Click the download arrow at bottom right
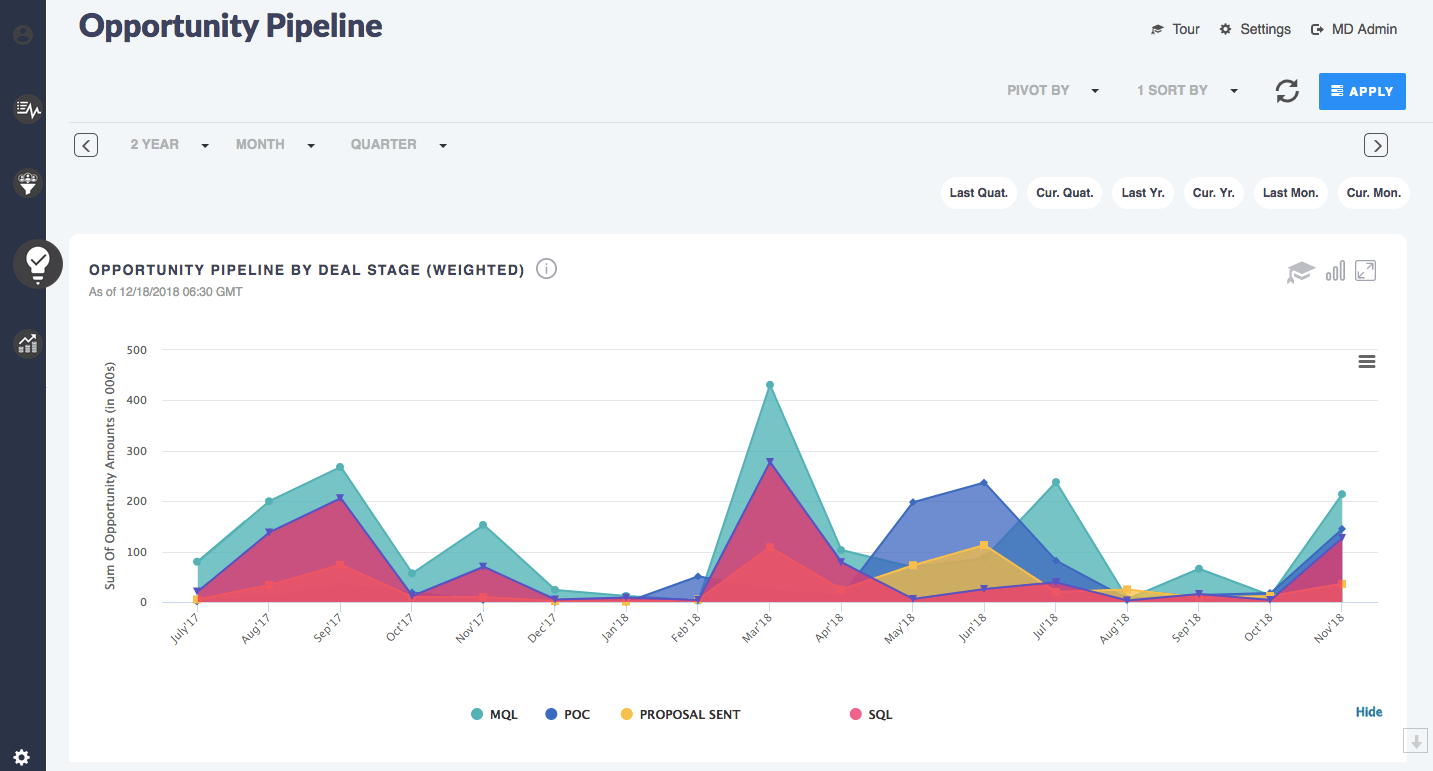1433x771 pixels. [x=1415, y=740]
